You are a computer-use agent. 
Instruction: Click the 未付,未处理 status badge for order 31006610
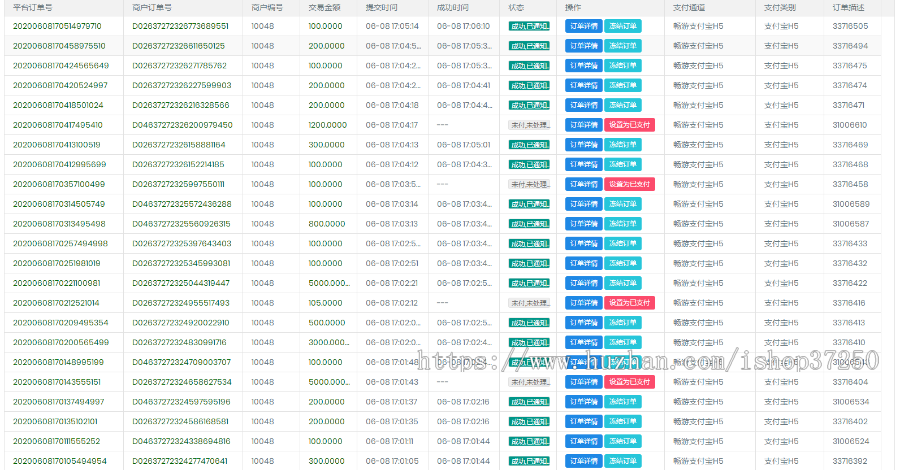click(529, 125)
